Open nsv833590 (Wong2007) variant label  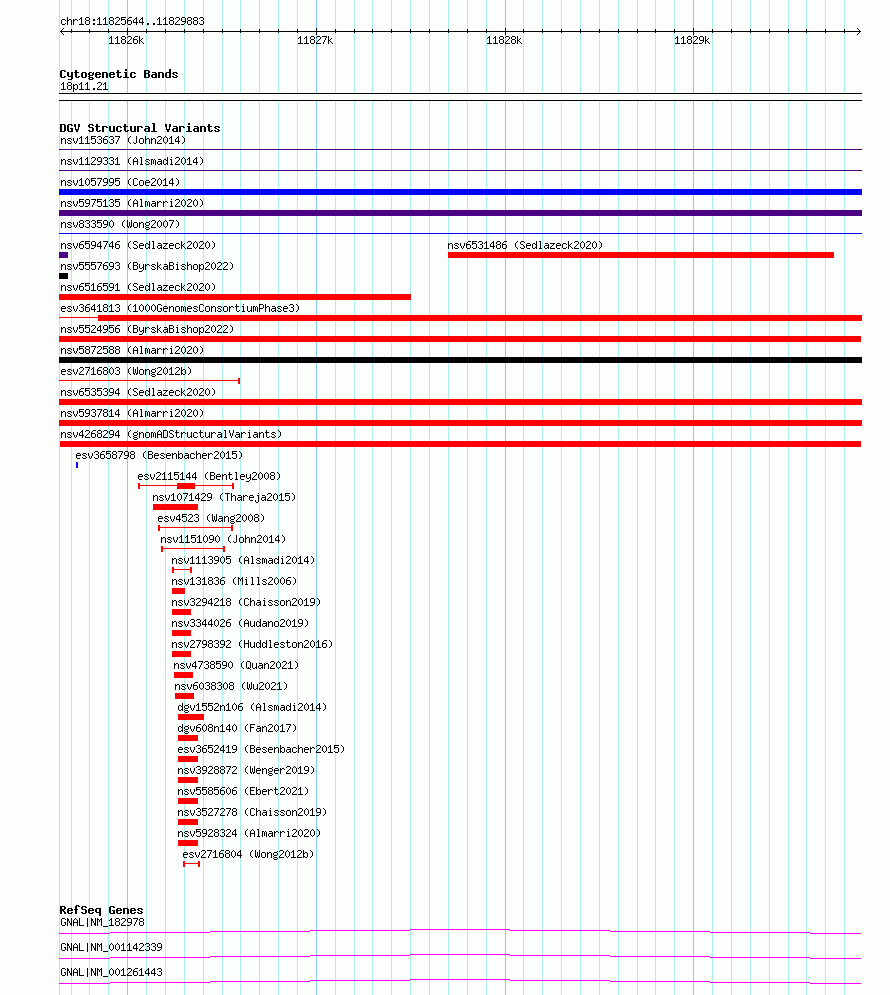(120, 224)
